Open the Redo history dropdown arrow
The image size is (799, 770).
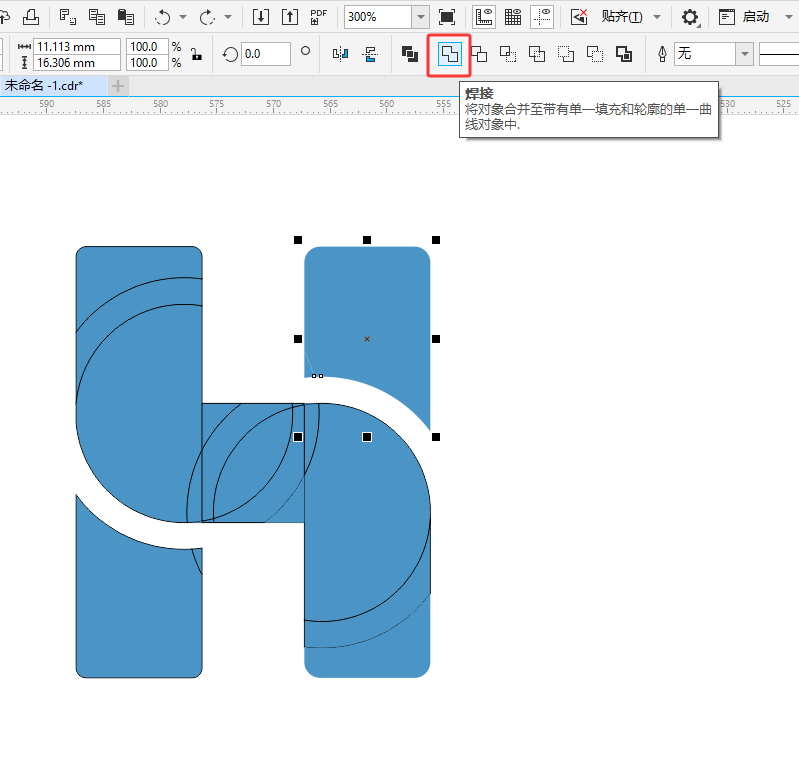click(x=228, y=17)
